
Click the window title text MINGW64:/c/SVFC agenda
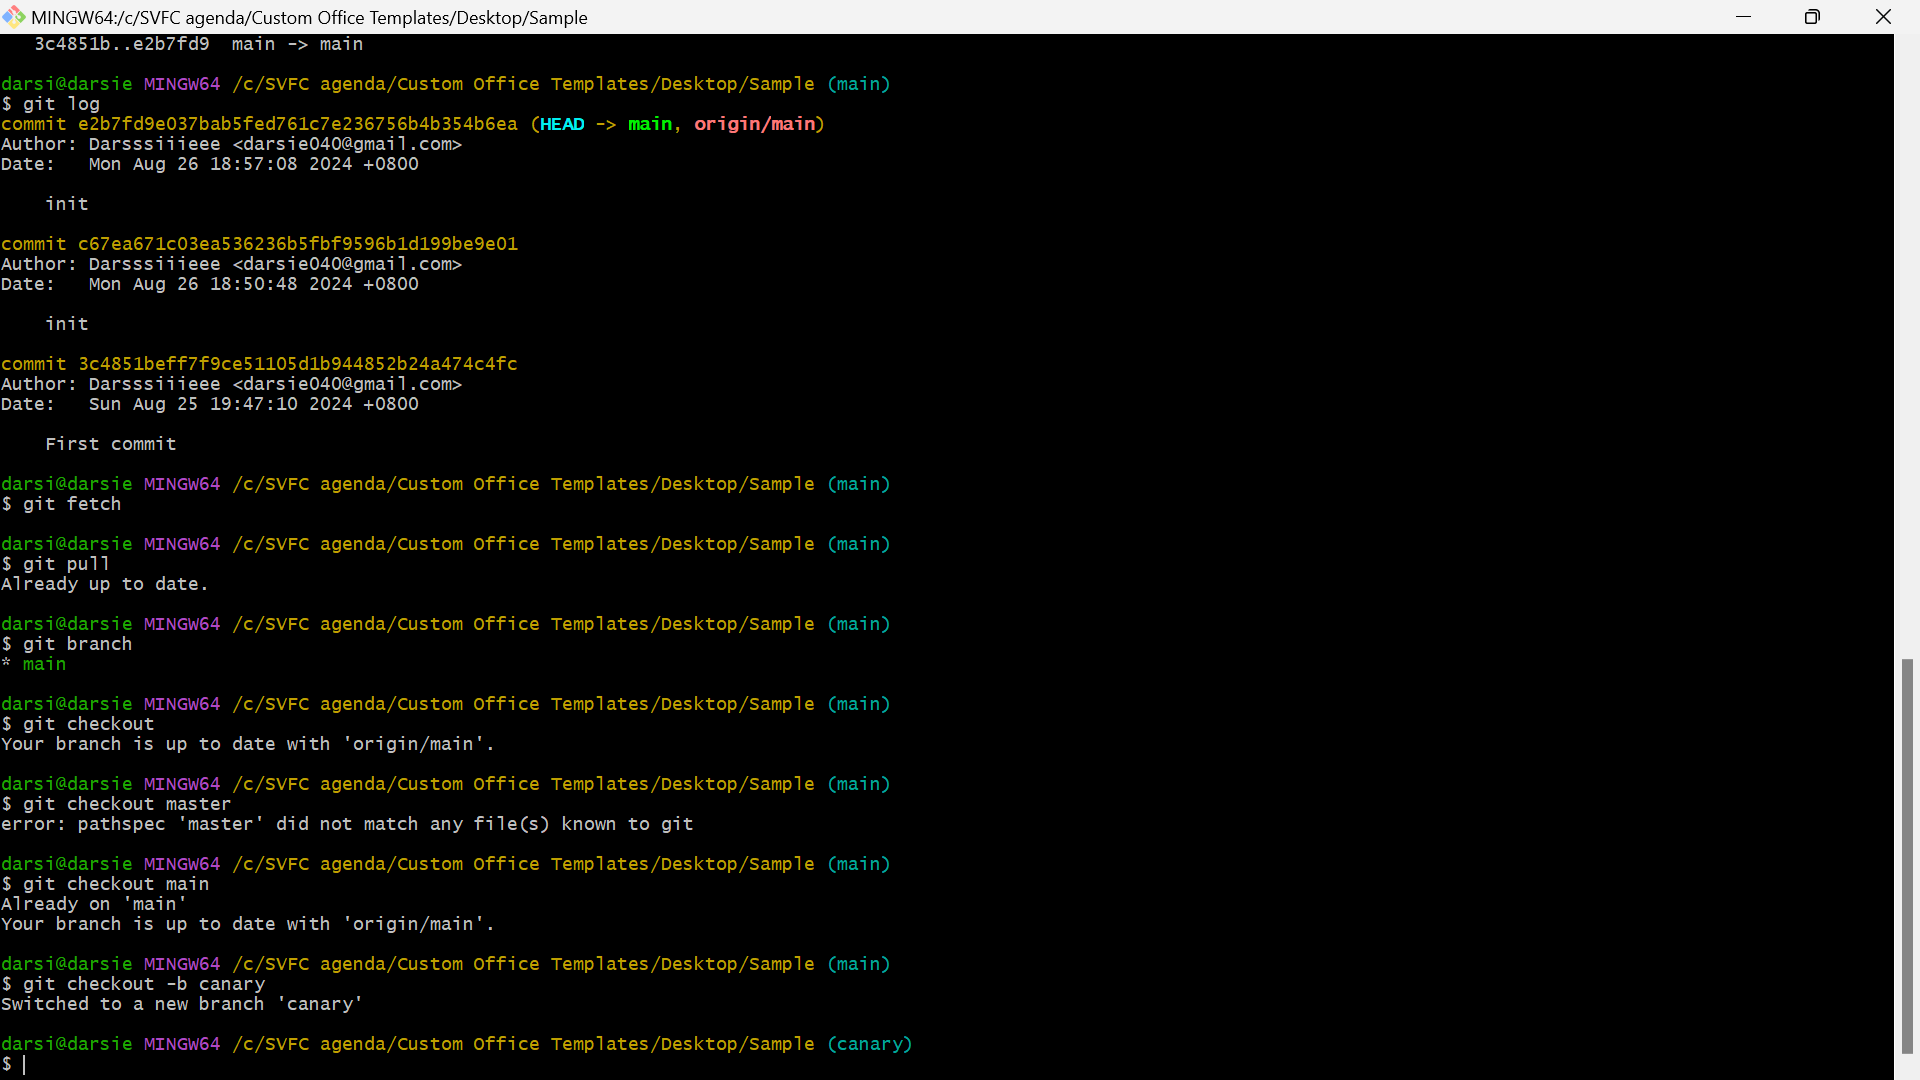(309, 18)
